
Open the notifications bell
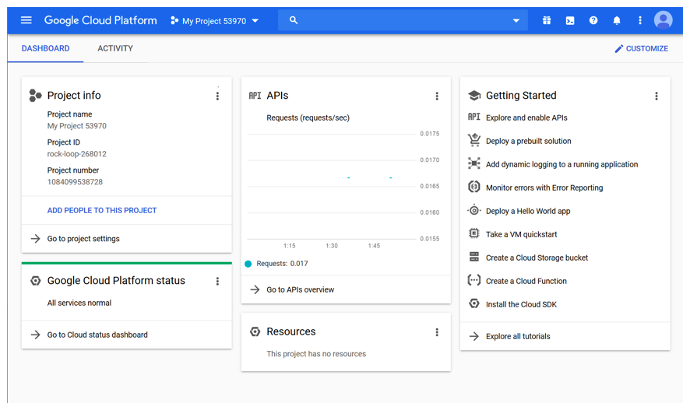[x=617, y=20]
